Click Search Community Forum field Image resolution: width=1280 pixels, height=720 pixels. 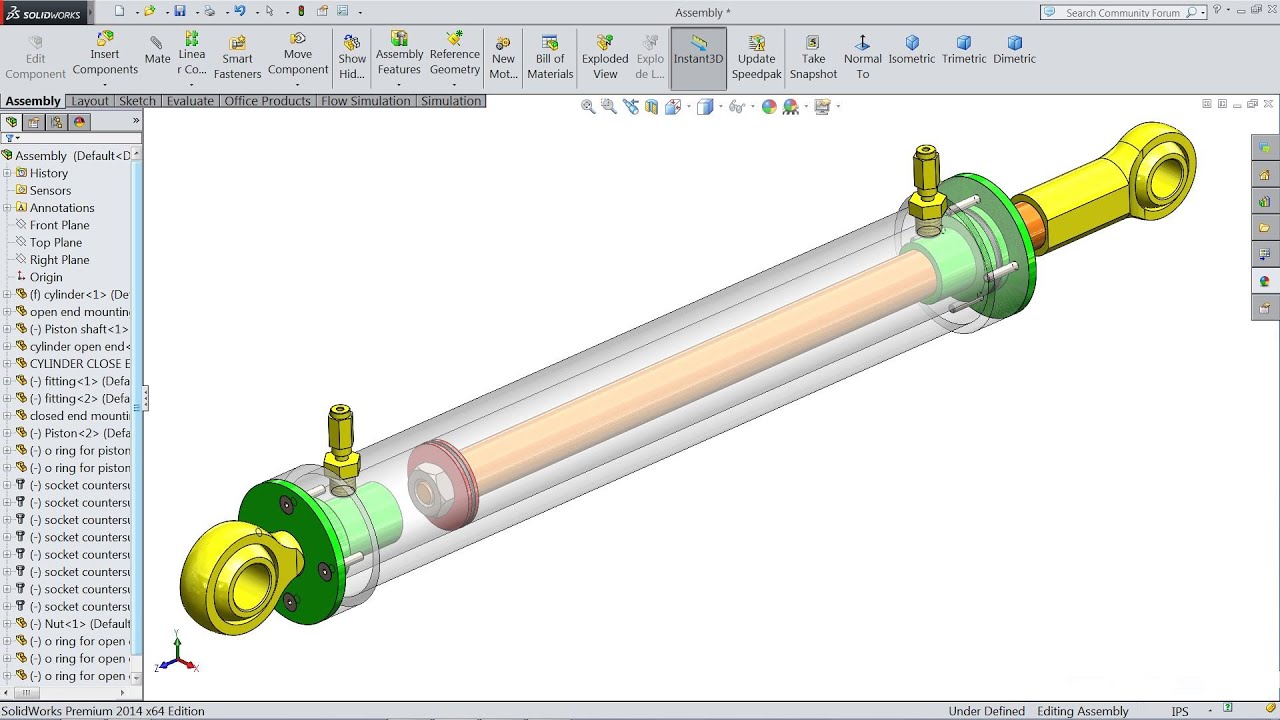[x=1122, y=13]
